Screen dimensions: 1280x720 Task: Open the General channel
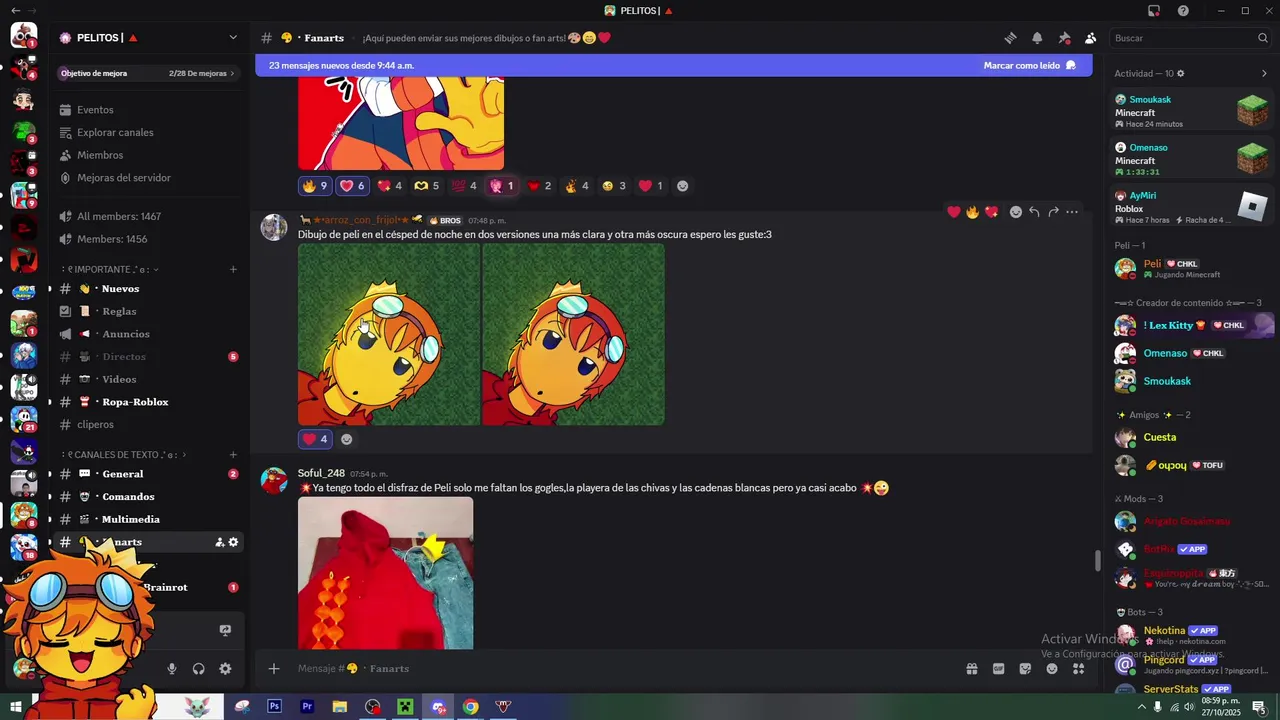[x=148, y=474]
